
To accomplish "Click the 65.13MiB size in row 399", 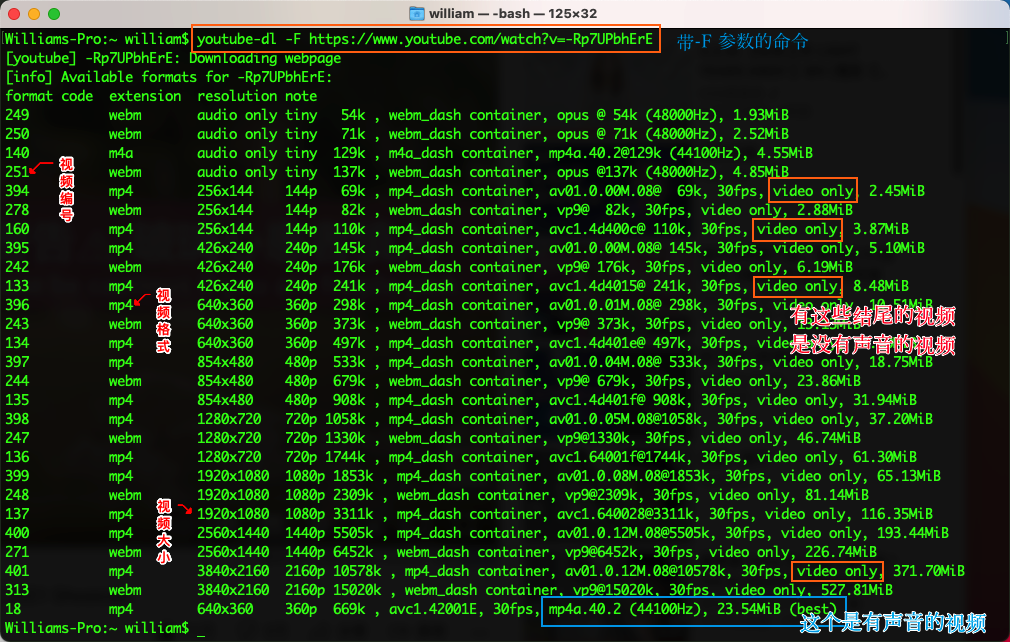I will (x=909, y=477).
